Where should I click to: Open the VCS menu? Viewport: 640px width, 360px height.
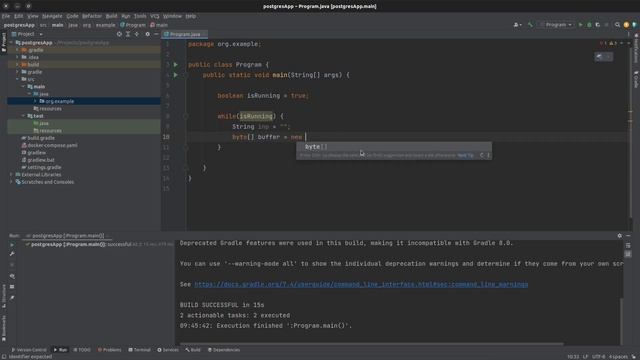(155, 16)
